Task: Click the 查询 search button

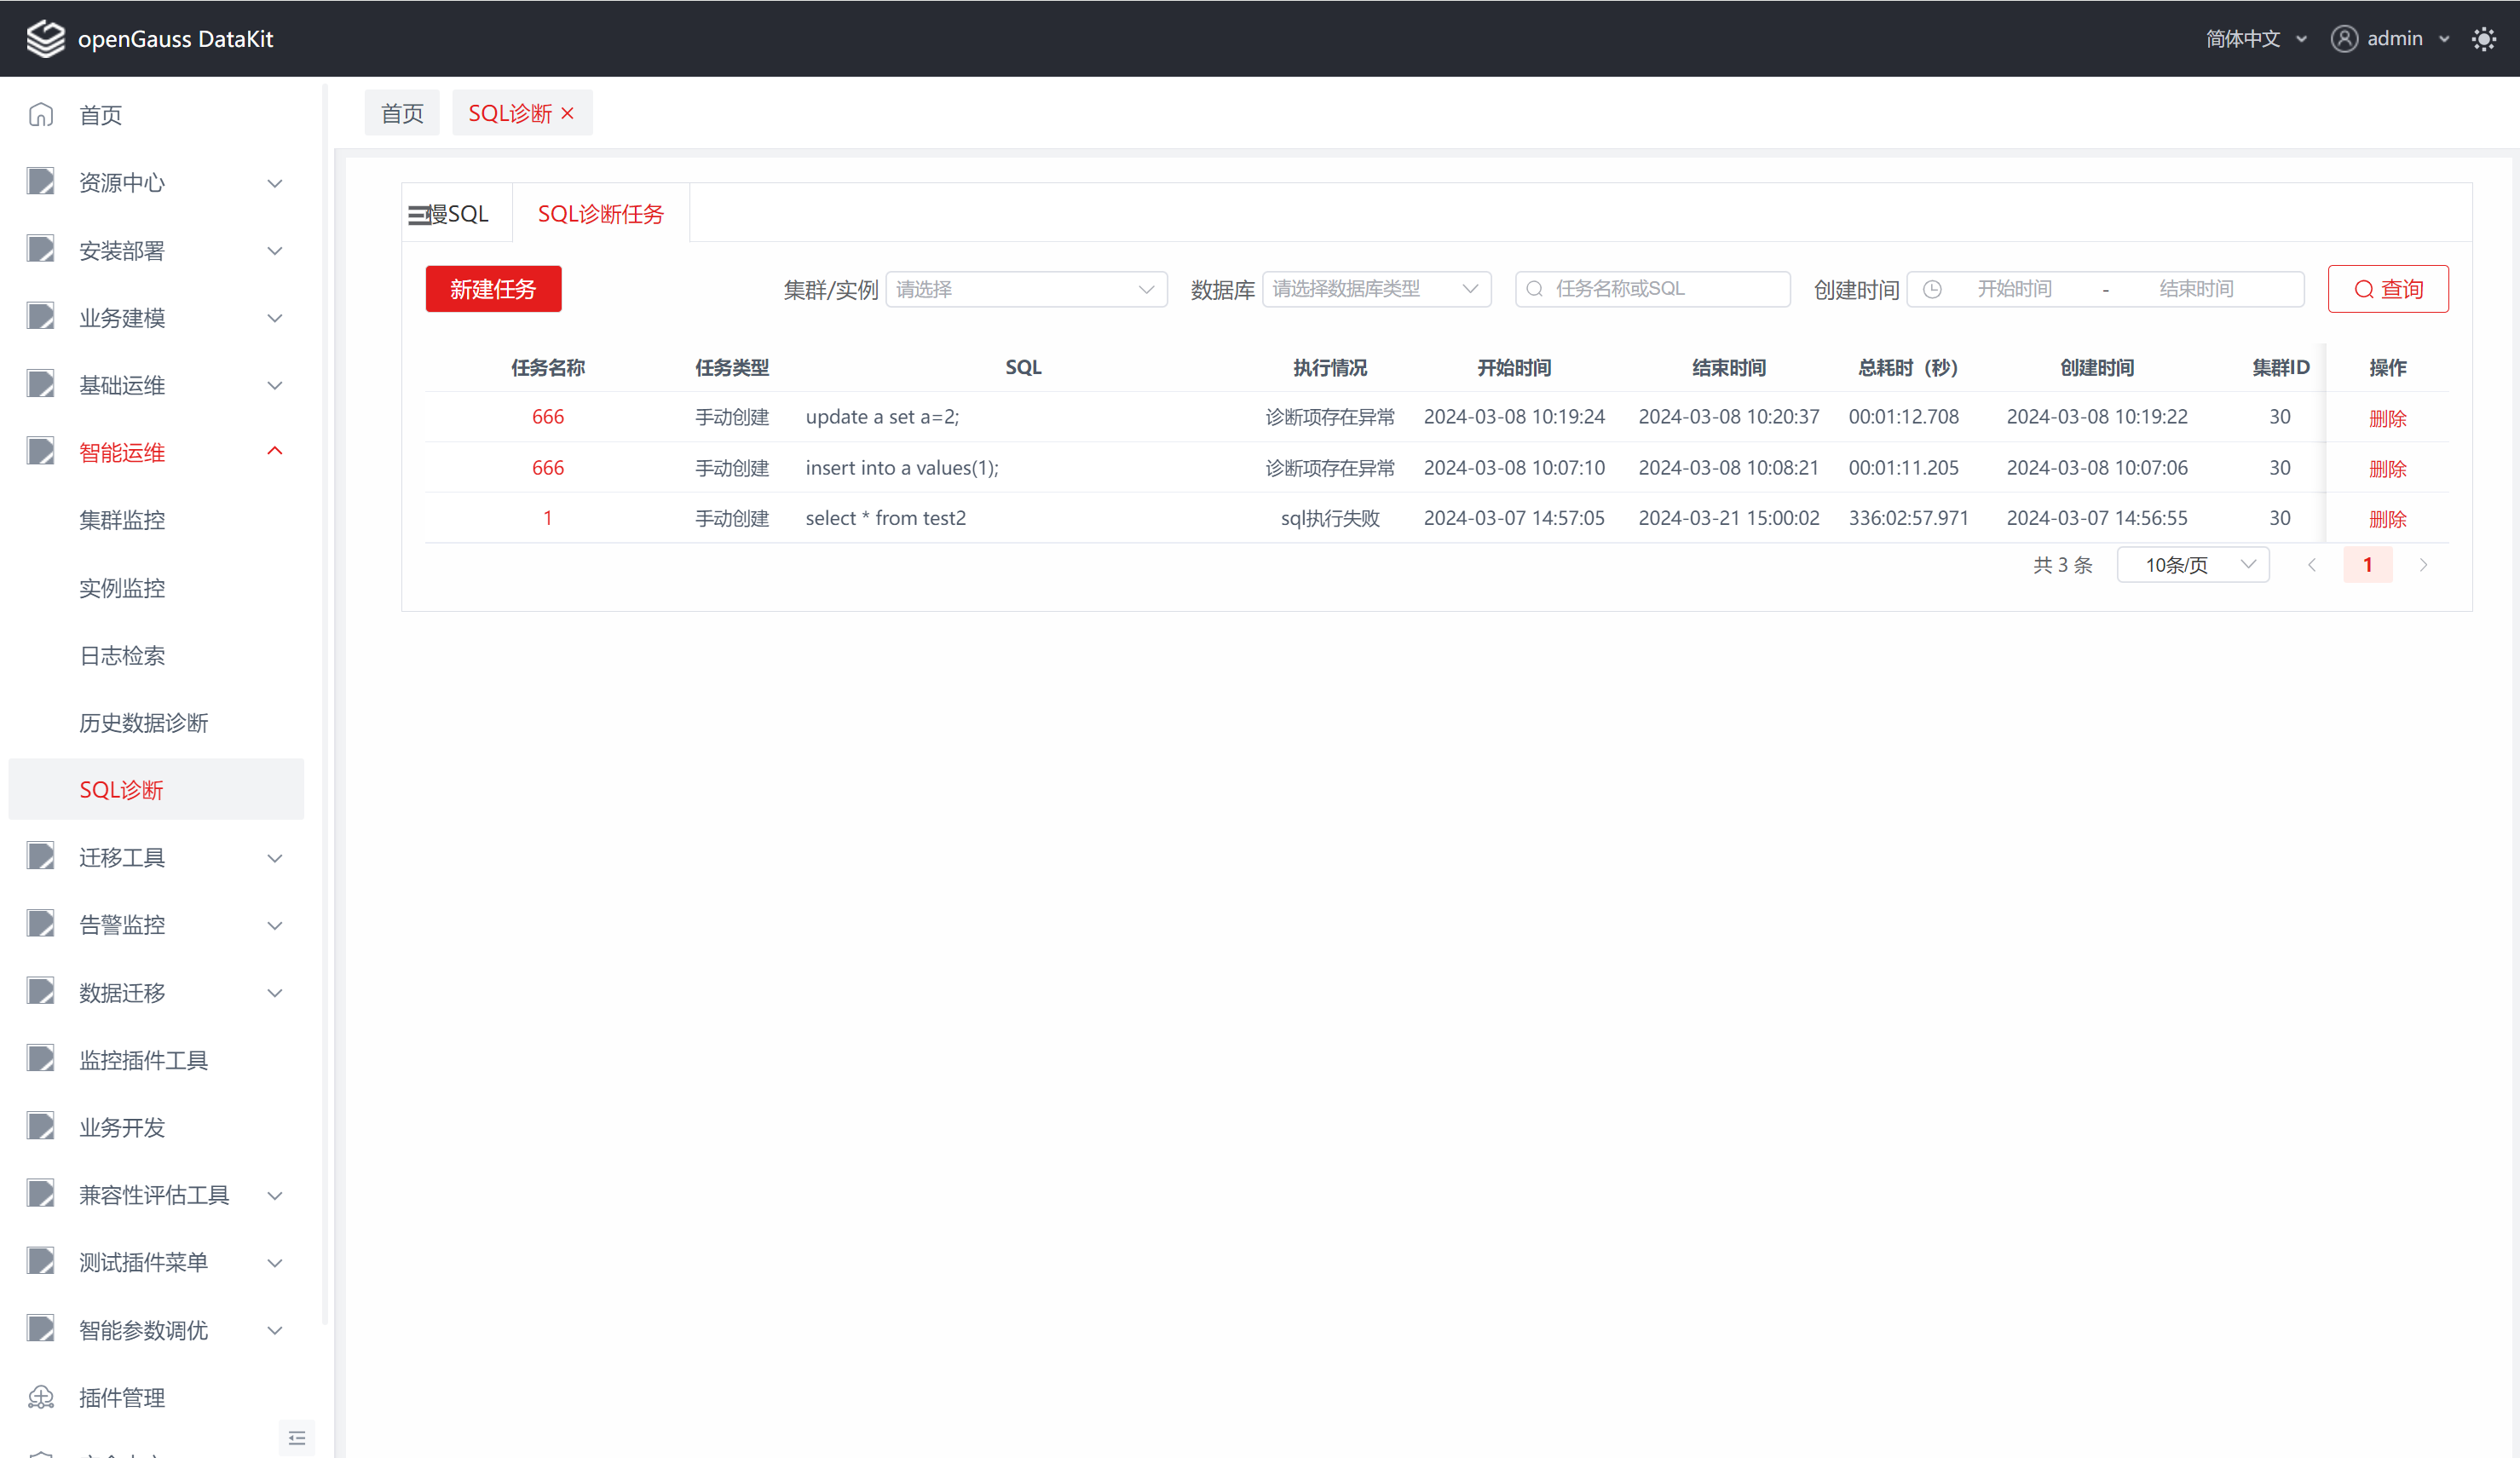Action: click(x=2387, y=289)
